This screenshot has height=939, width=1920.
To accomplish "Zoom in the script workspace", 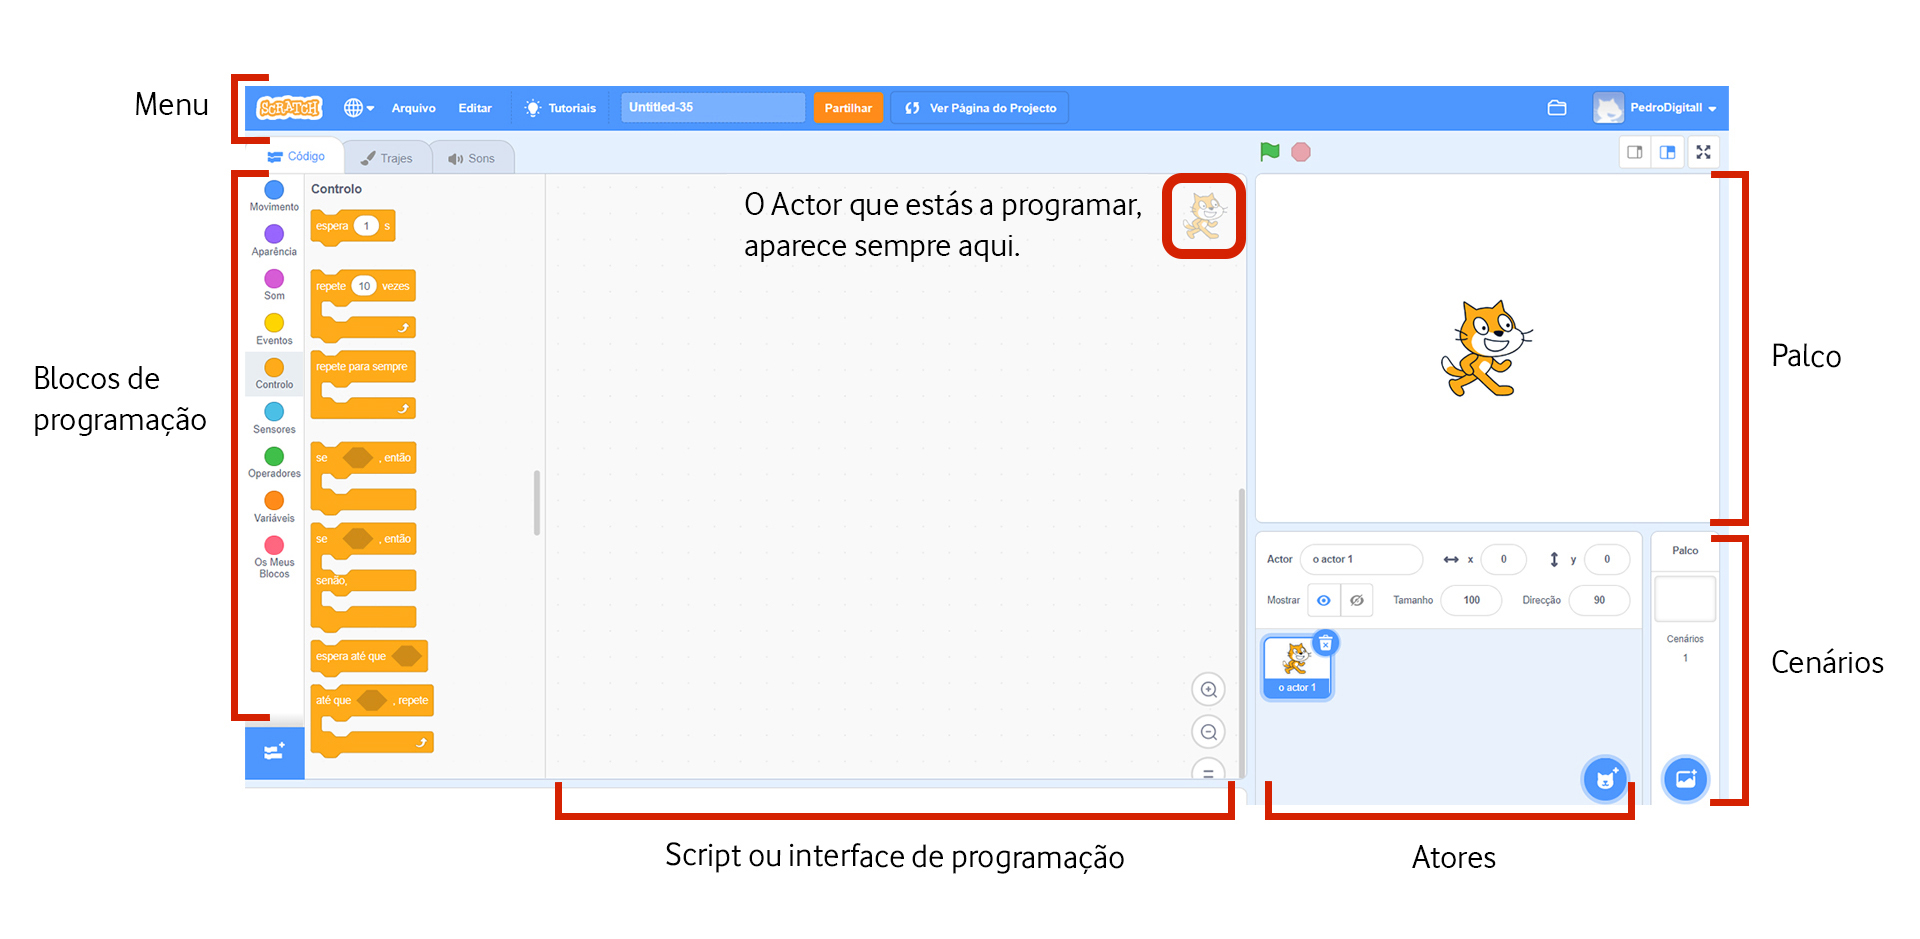I will click(1209, 689).
